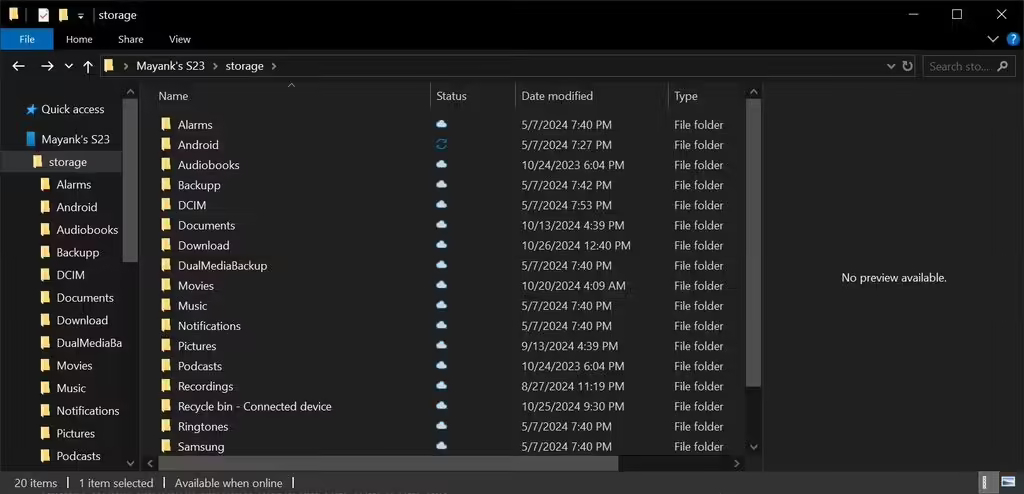
Task: Switch to the Home ribbon tab
Action: pos(79,39)
